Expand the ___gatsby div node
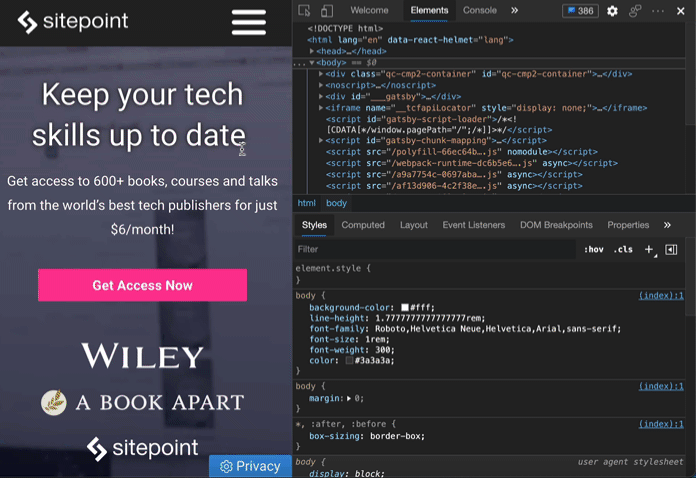 (321, 96)
